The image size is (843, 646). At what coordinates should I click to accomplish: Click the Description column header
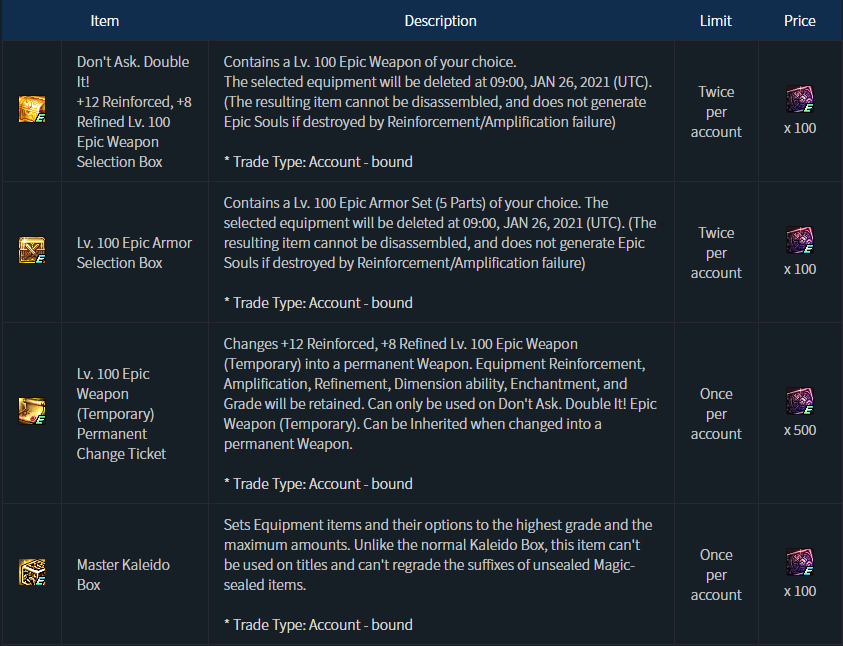click(x=440, y=21)
